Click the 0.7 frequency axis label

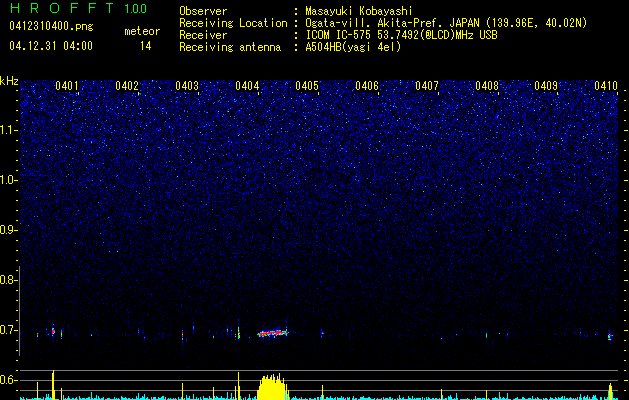[x=8, y=330]
